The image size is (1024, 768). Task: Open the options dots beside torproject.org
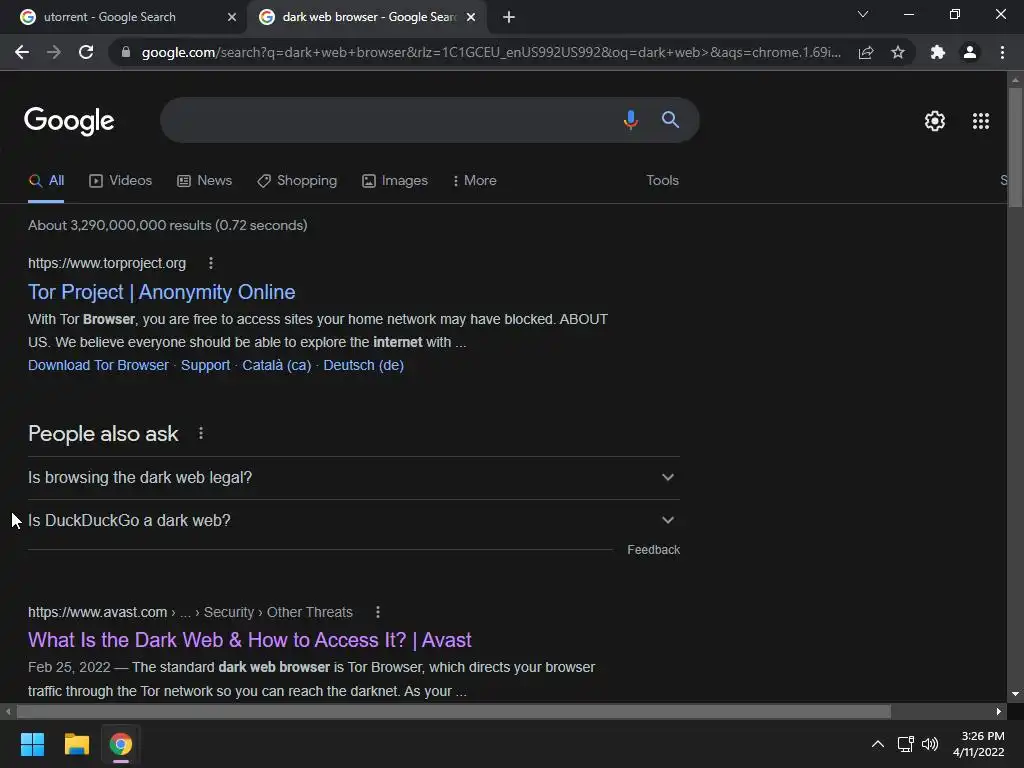tap(210, 263)
